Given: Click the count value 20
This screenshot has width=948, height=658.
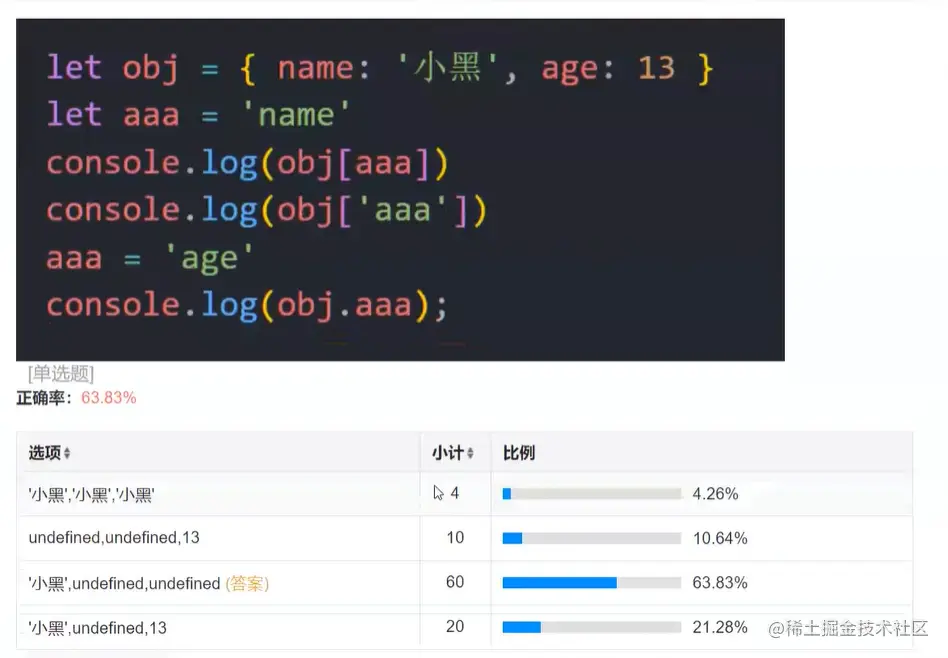Looking at the screenshot, I should [x=455, y=627].
